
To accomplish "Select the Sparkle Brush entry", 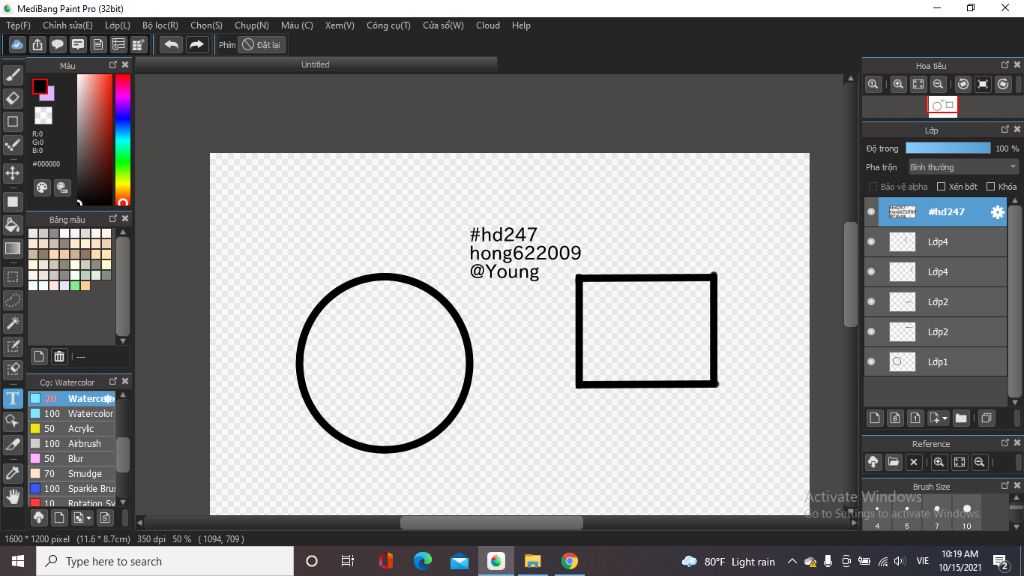I will [x=72, y=488].
